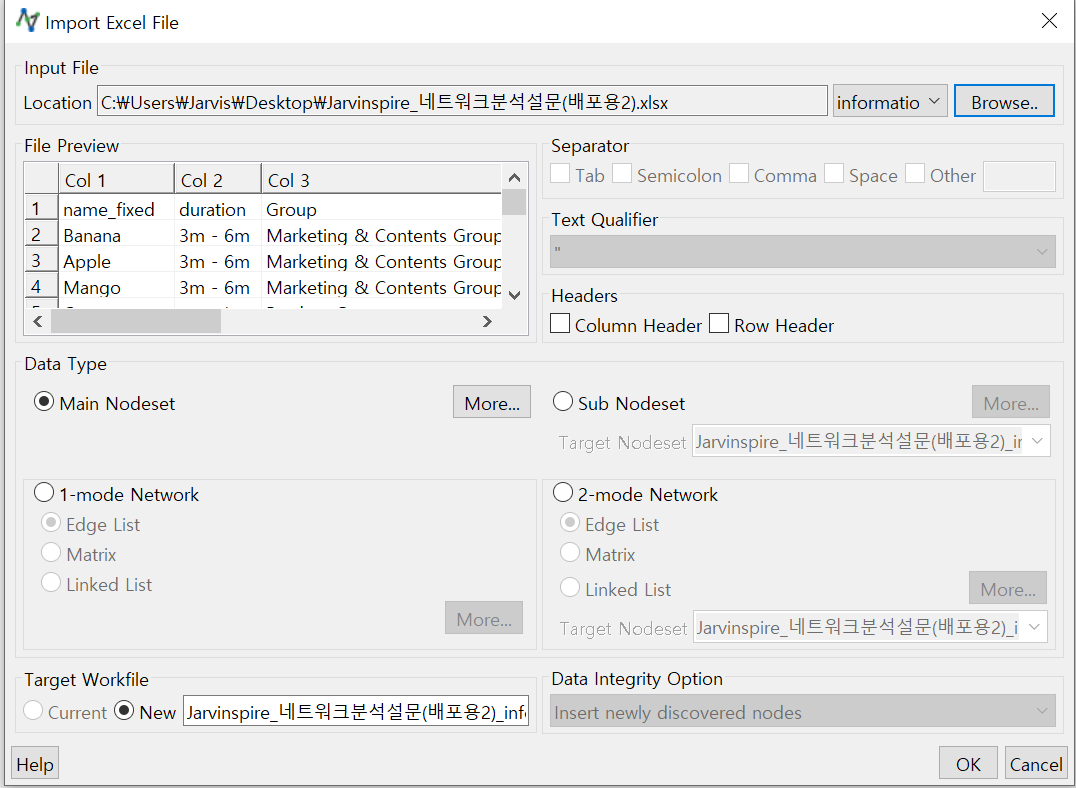Click More... button in 1-mode Network section
Viewport: 1076px width, 788px height.
[x=484, y=618]
